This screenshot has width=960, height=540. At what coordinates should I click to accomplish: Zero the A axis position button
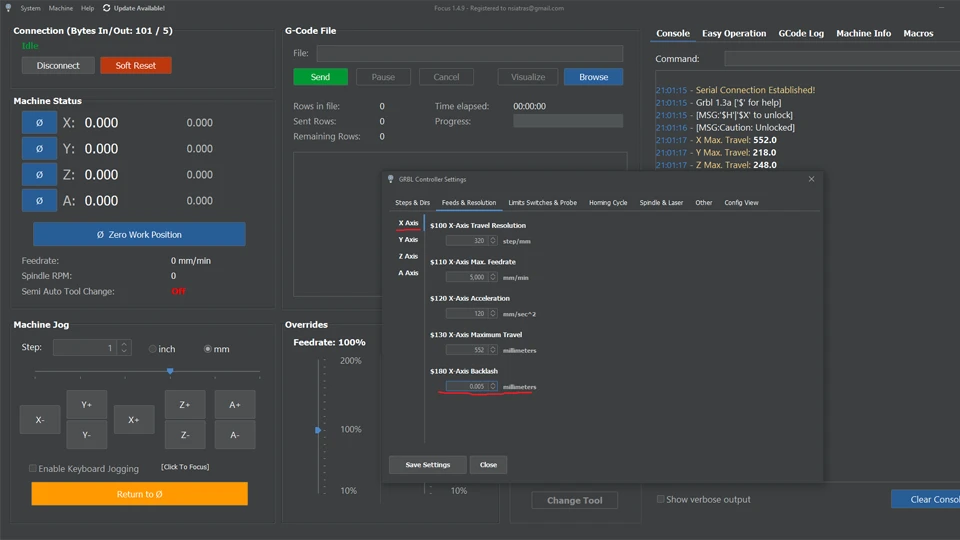tap(39, 201)
